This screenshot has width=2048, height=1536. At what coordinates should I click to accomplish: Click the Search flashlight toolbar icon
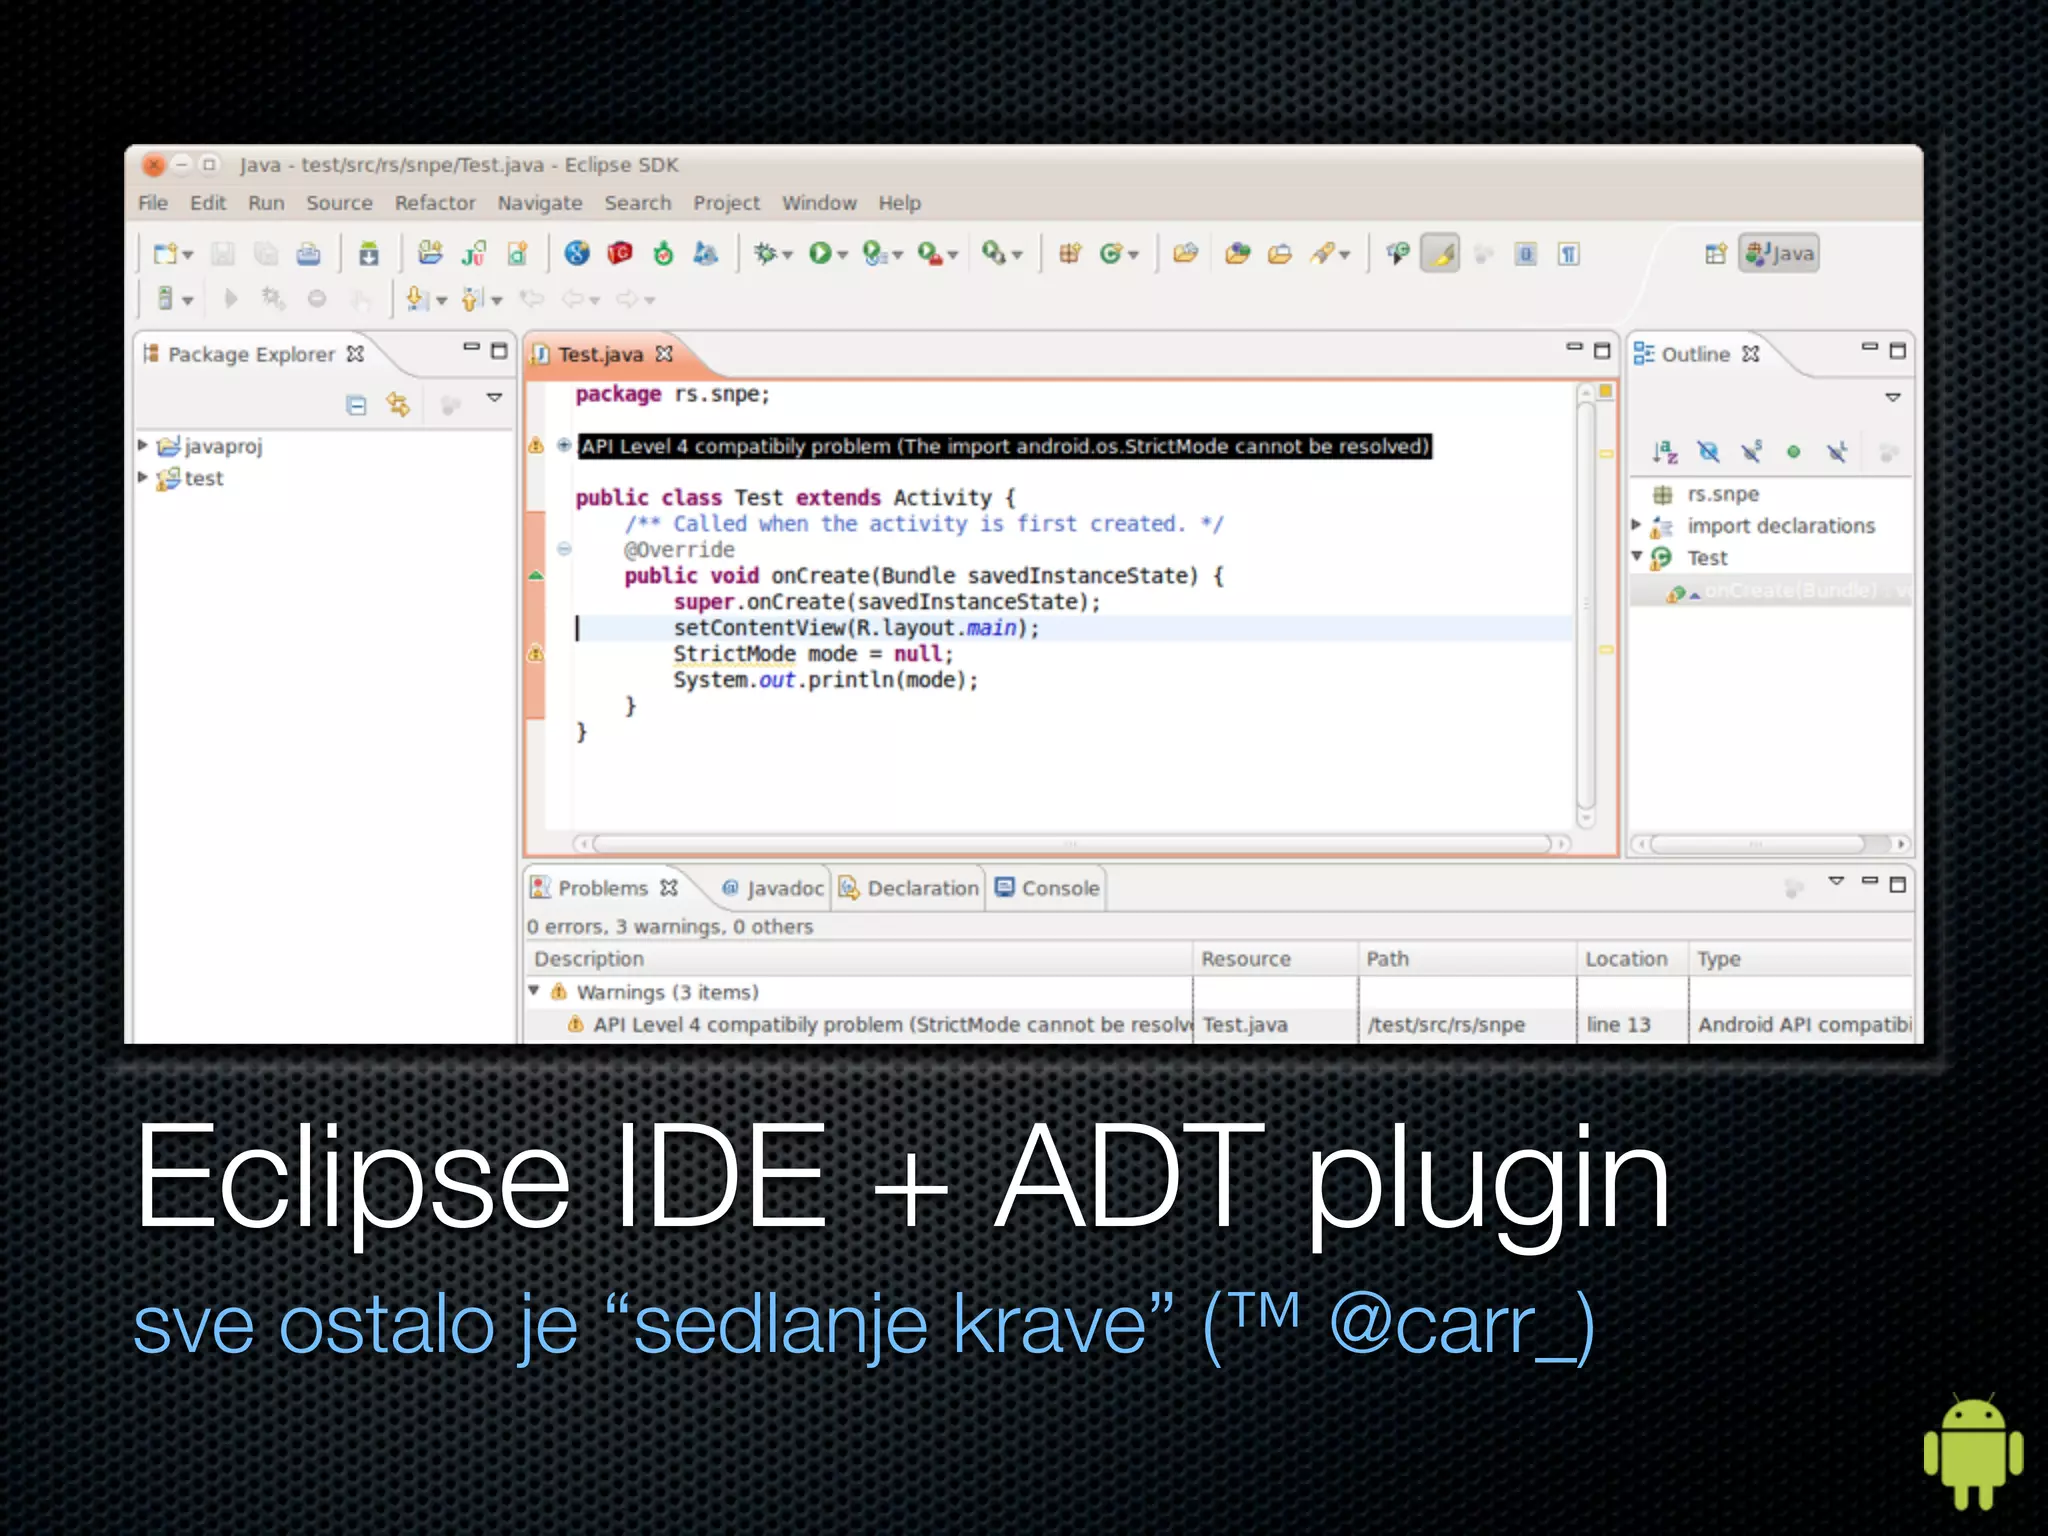[x=1323, y=254]
